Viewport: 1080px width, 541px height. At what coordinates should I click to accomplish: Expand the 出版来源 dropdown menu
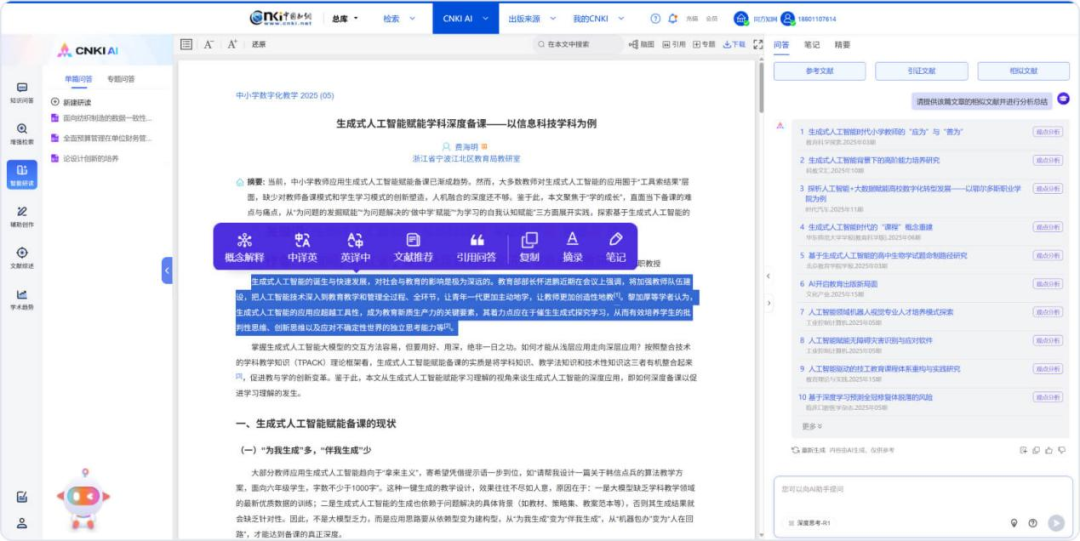click(x=528, y=18)
